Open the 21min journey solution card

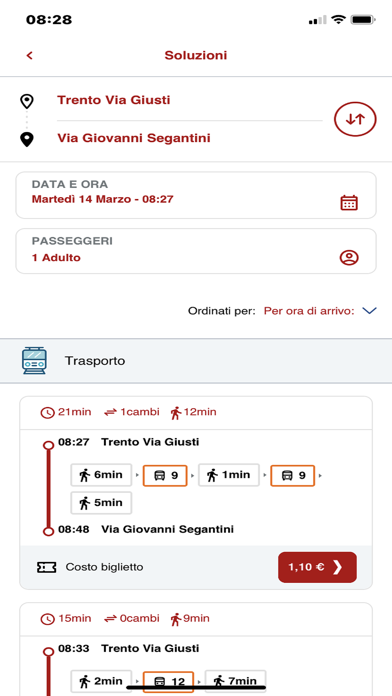[196, 493]
